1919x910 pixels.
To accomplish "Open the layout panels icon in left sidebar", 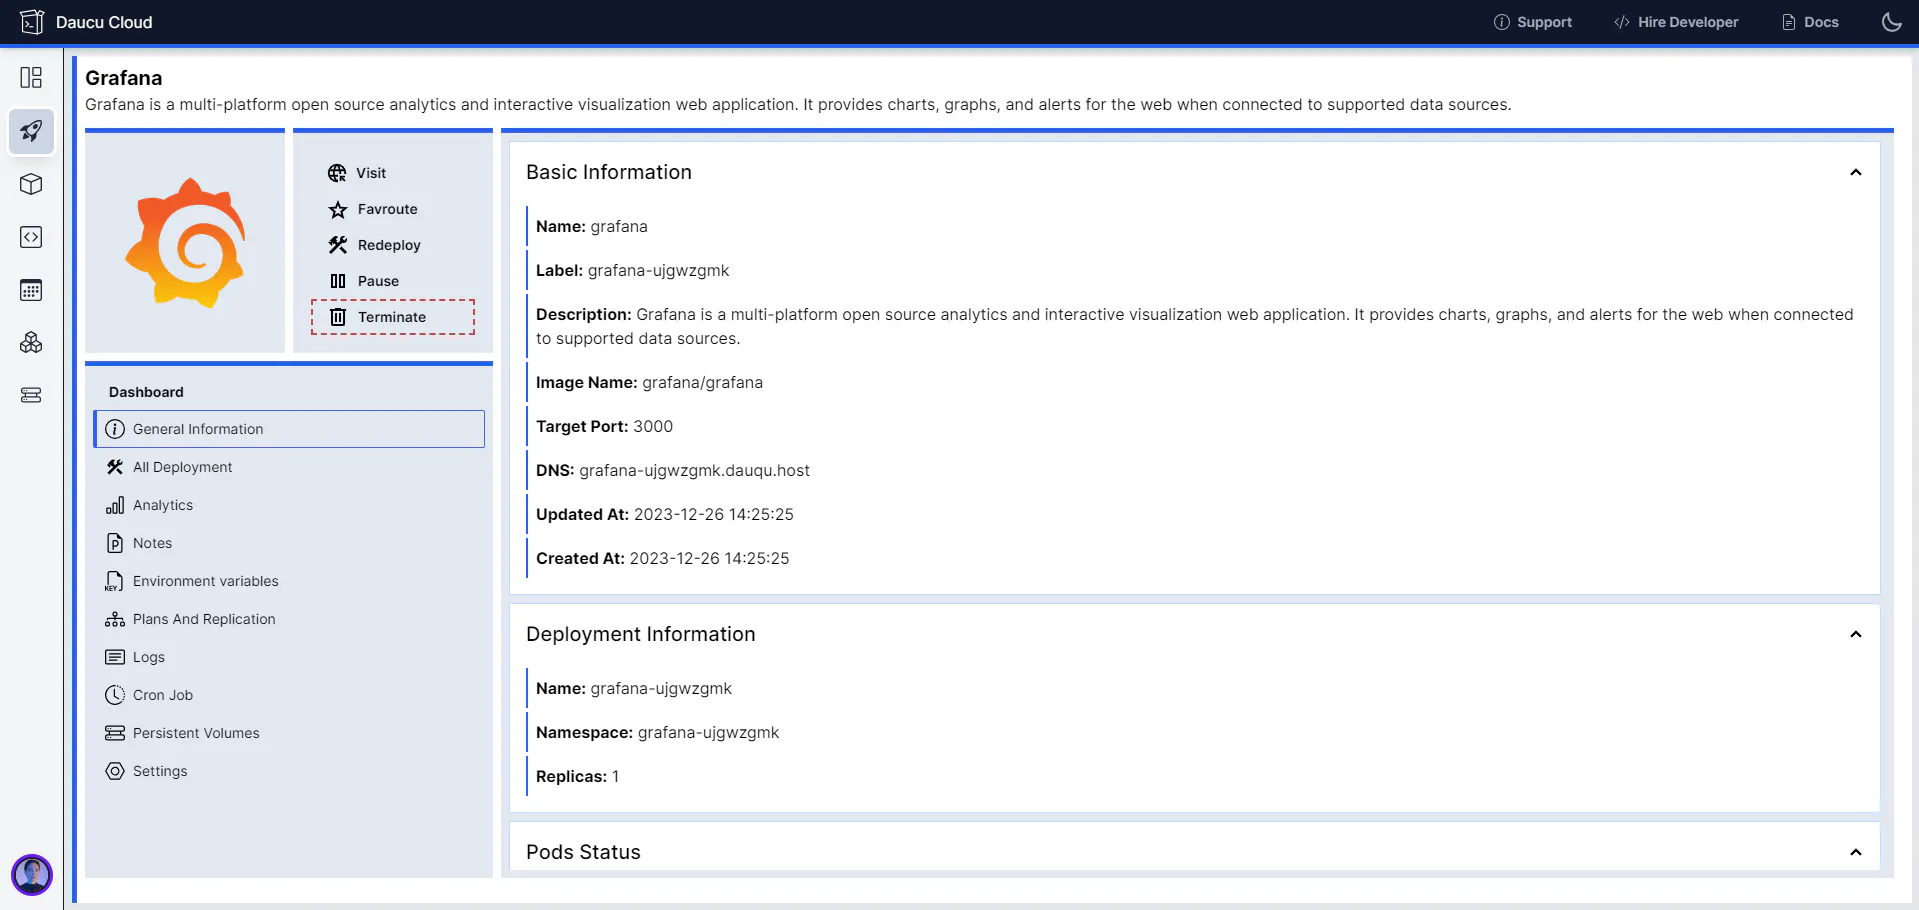I will click(31, 78).
